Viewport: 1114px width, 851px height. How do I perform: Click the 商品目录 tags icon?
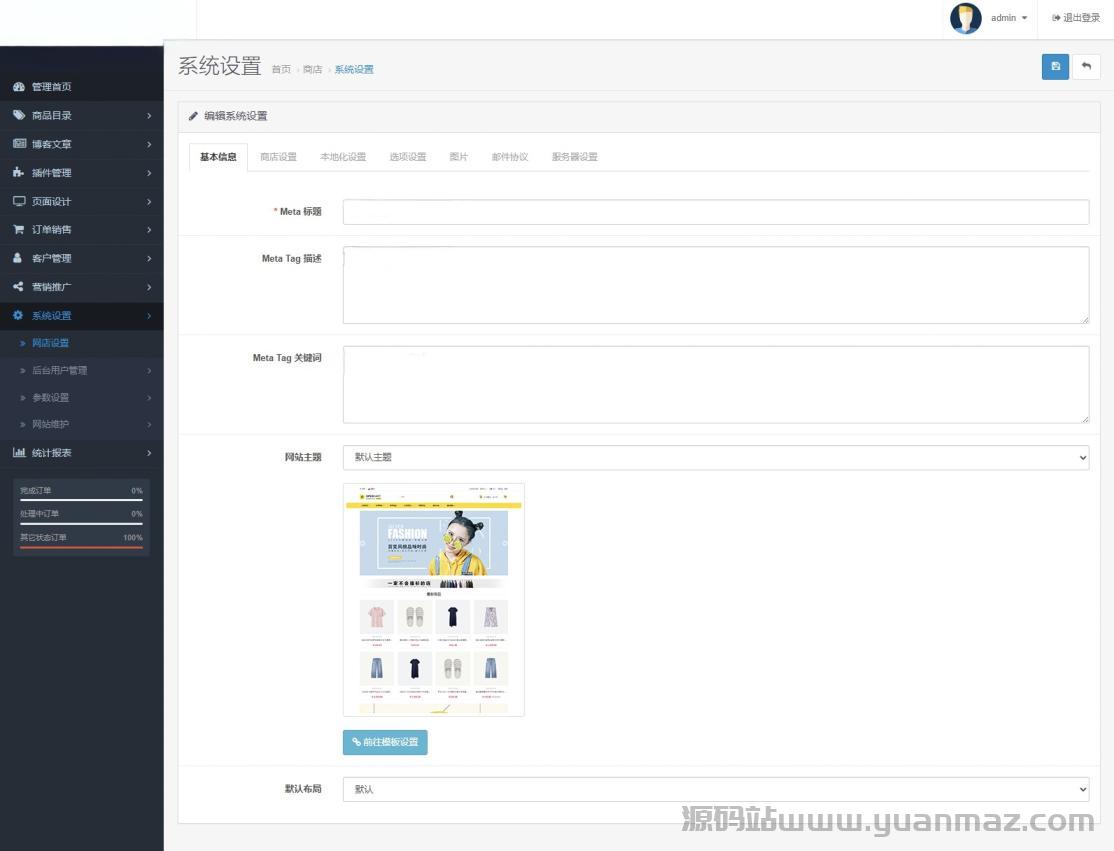19,115
